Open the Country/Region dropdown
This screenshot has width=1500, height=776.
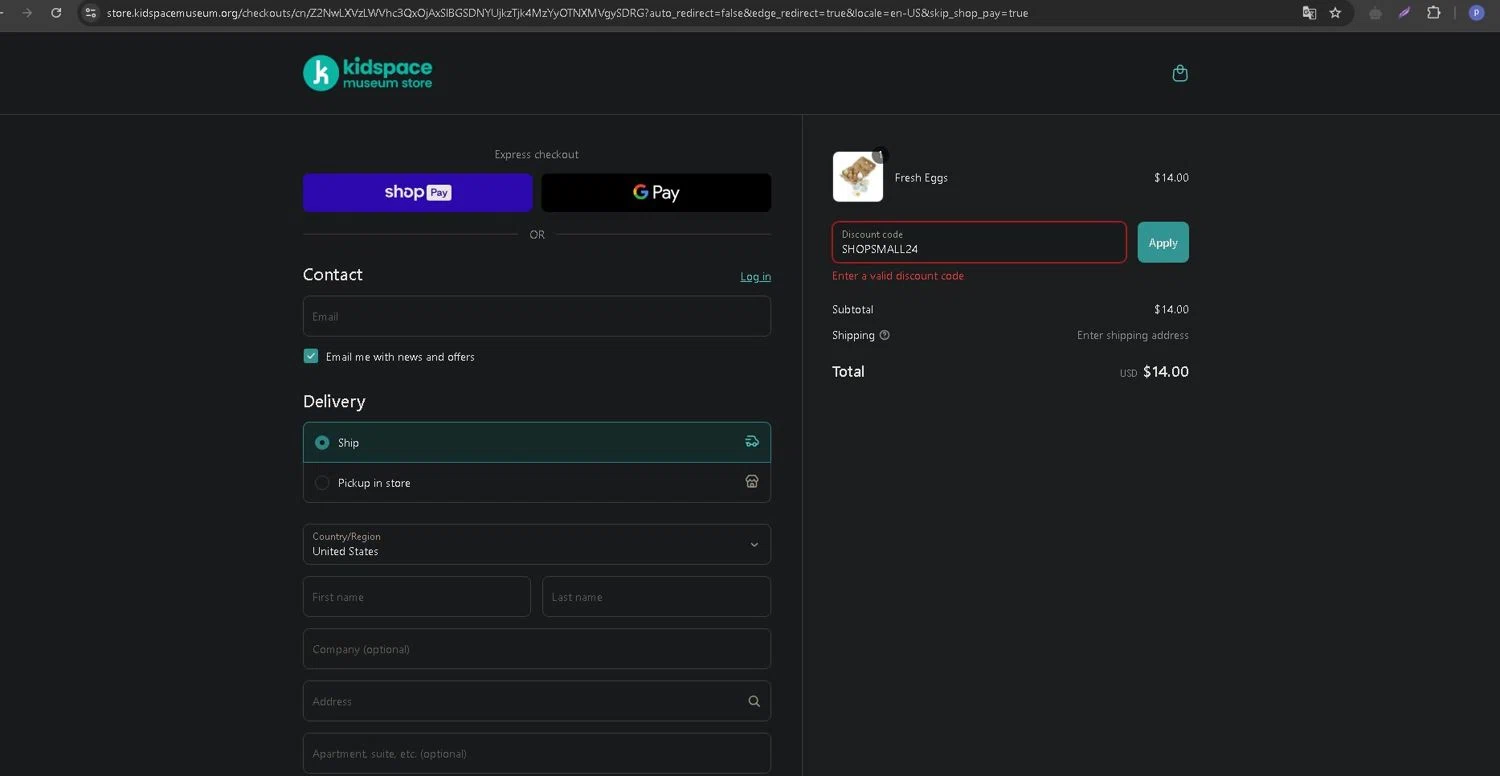537,544
